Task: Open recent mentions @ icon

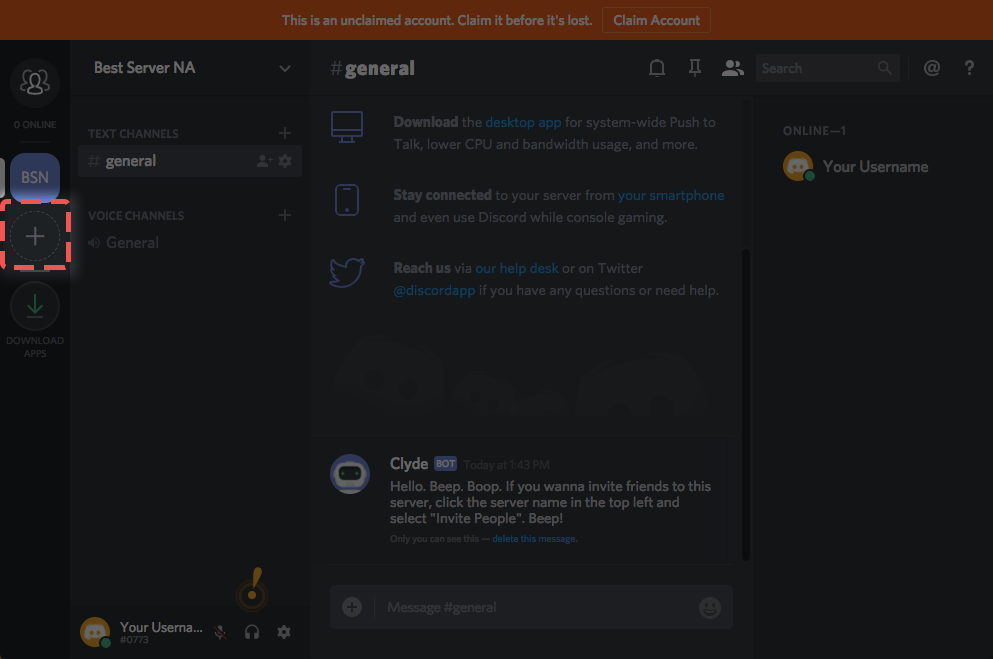Action: pyautogui.click(x=932, y=68)
